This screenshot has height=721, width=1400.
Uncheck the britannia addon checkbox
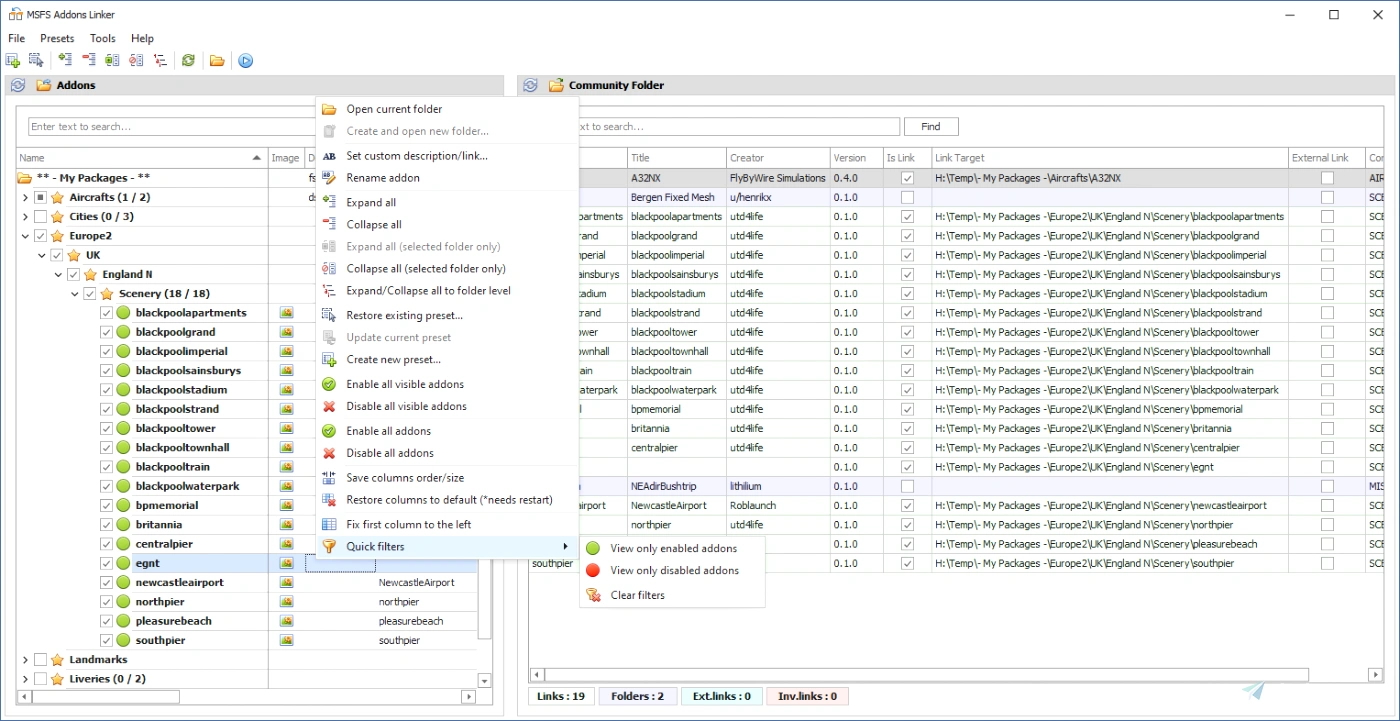pos(107,525)
